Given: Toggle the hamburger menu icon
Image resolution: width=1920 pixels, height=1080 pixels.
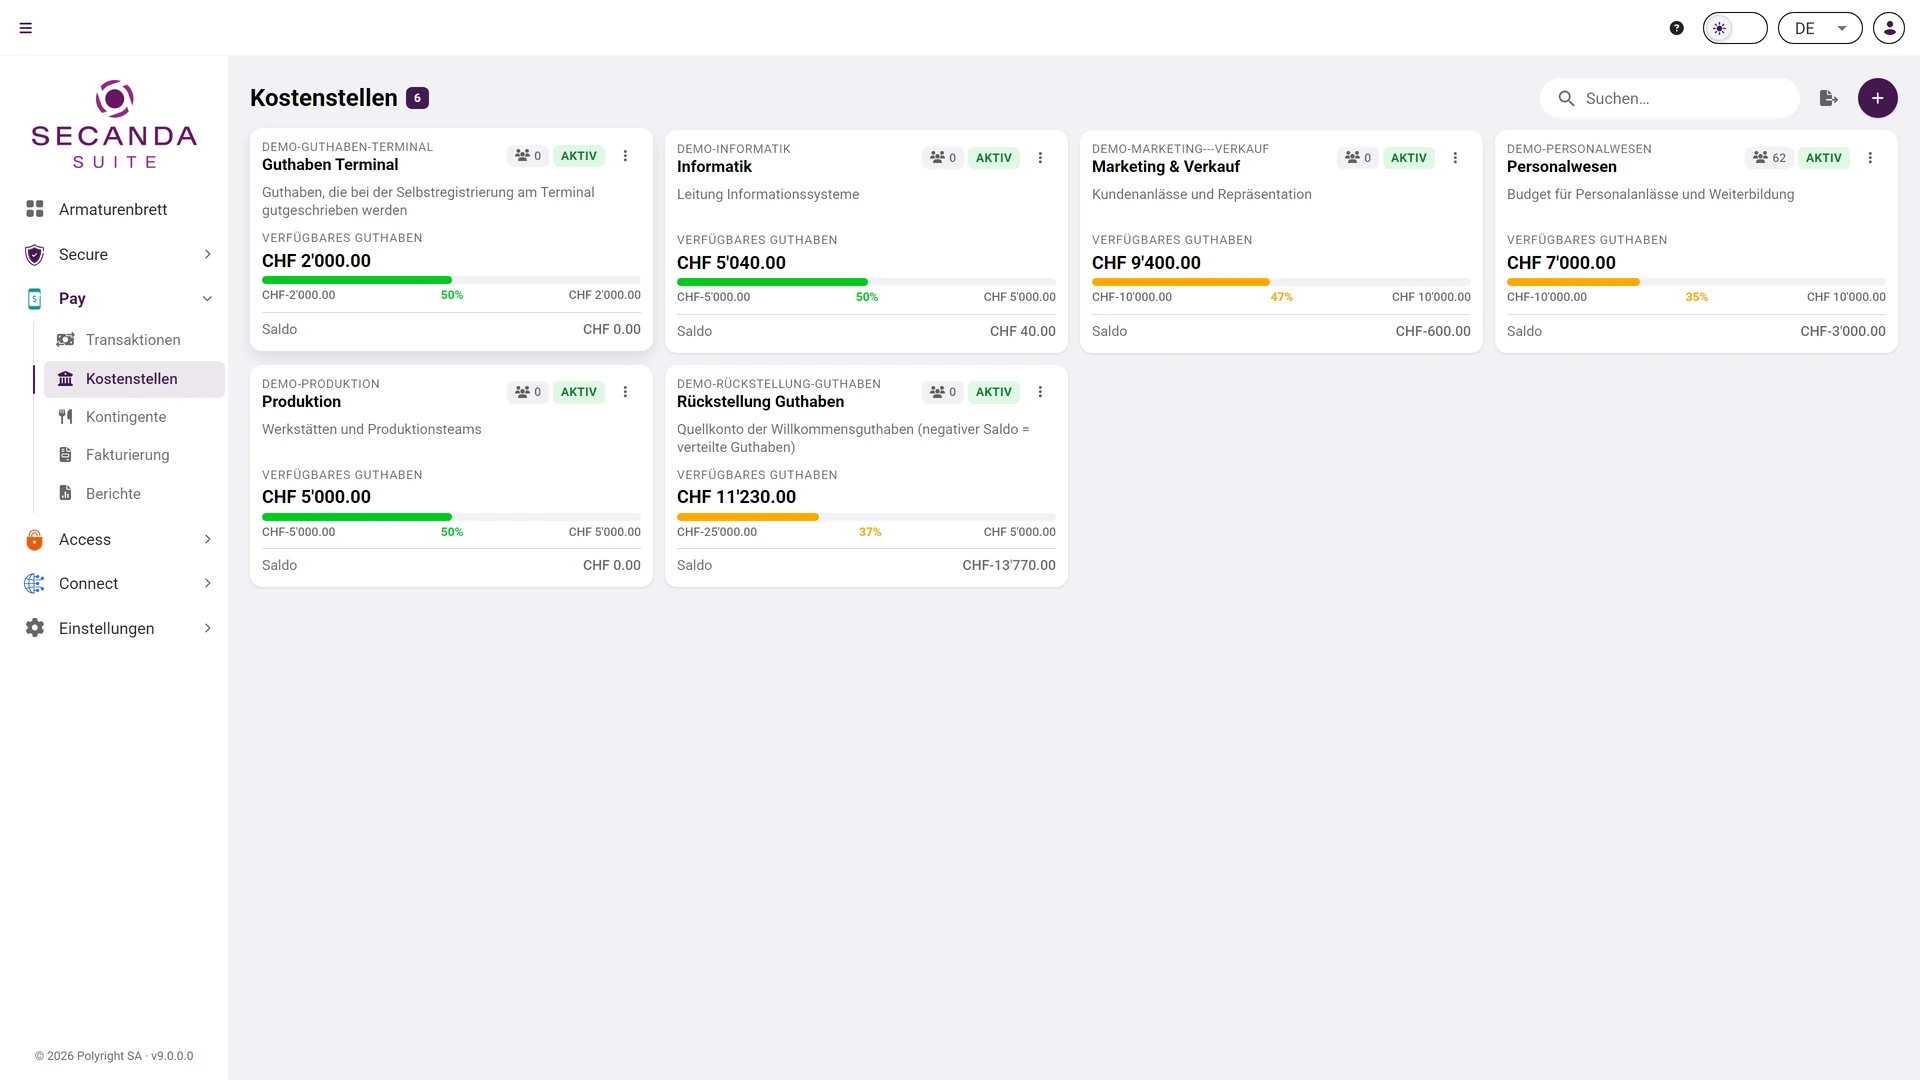Looking at the screenshot, I should coord(26,28).
